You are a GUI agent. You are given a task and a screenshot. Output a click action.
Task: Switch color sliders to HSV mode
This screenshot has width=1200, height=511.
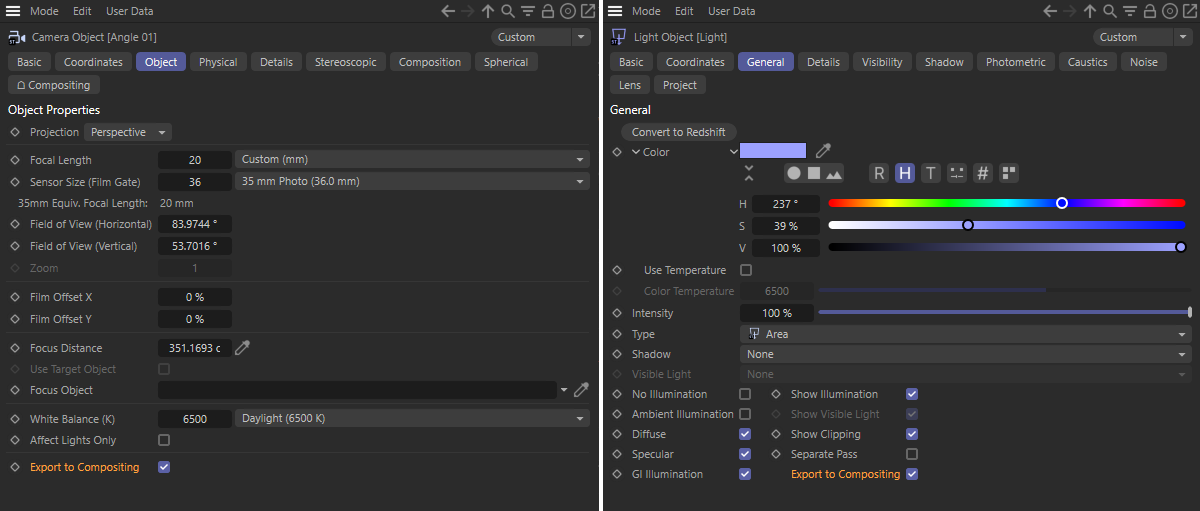pyautogui.click(x=905, y=173)
